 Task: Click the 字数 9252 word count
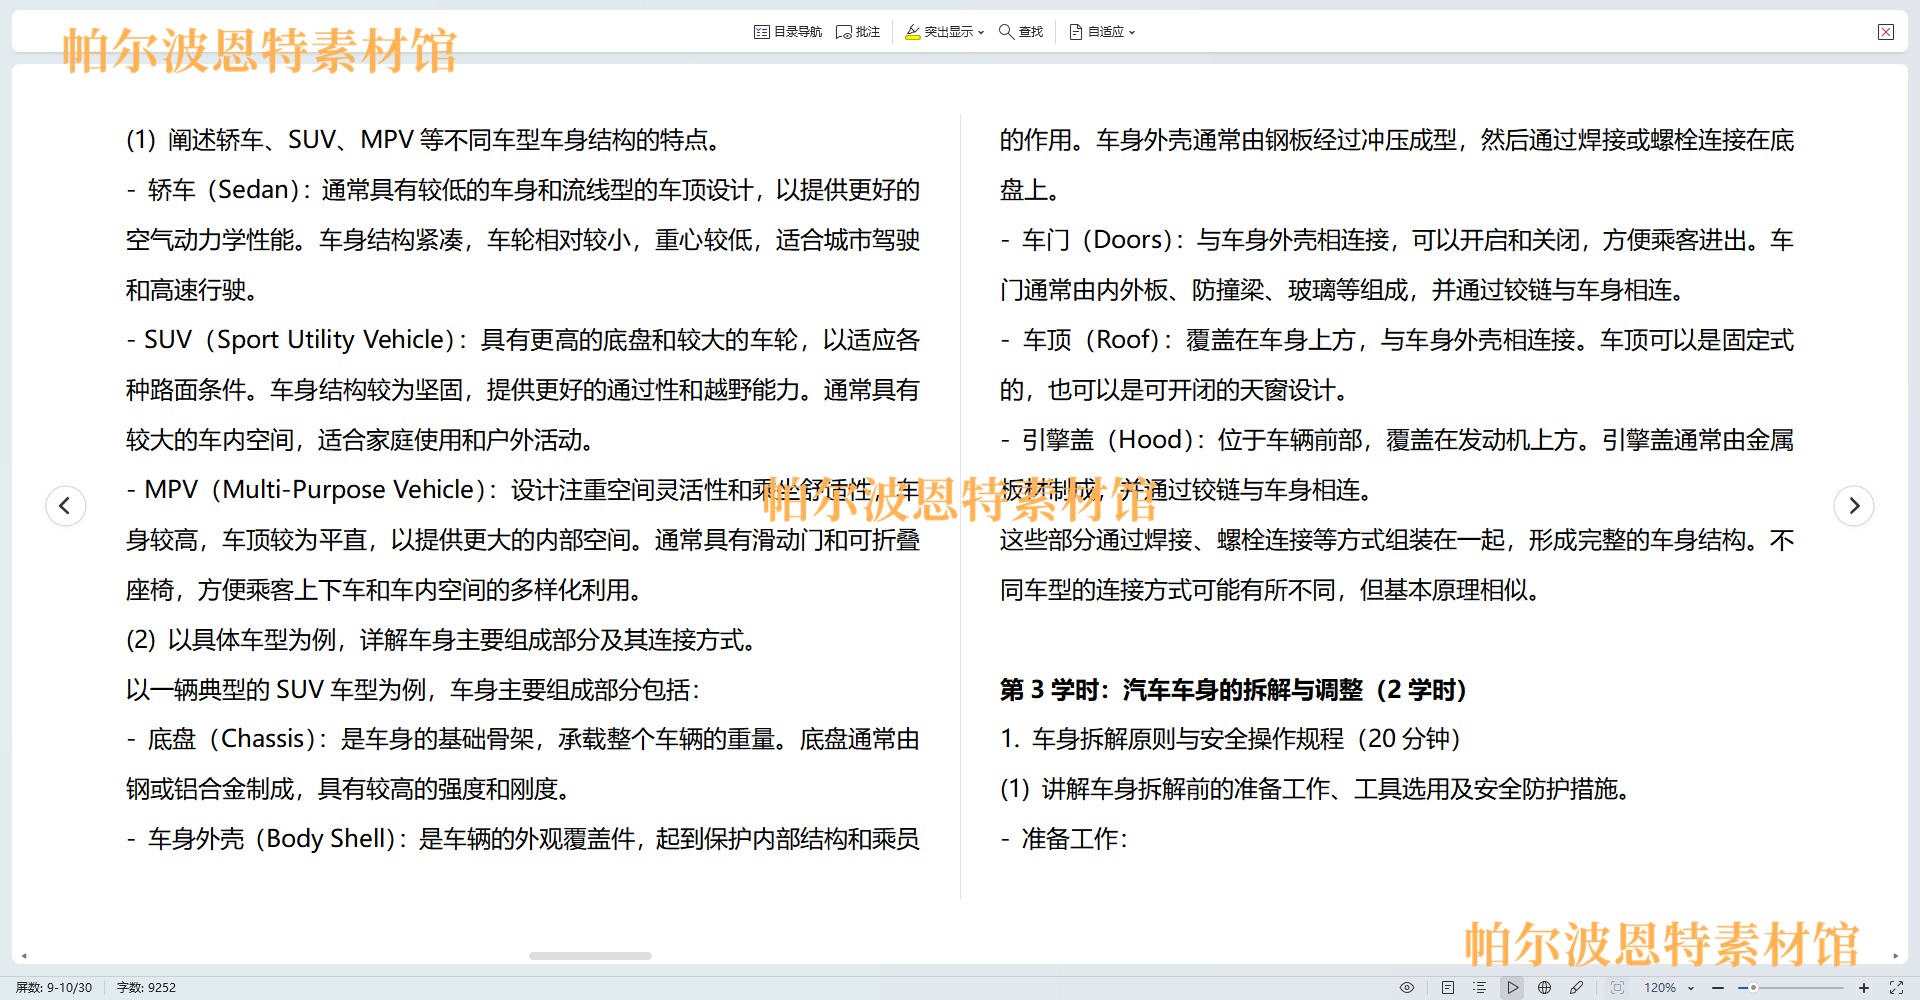pos(146,987)
